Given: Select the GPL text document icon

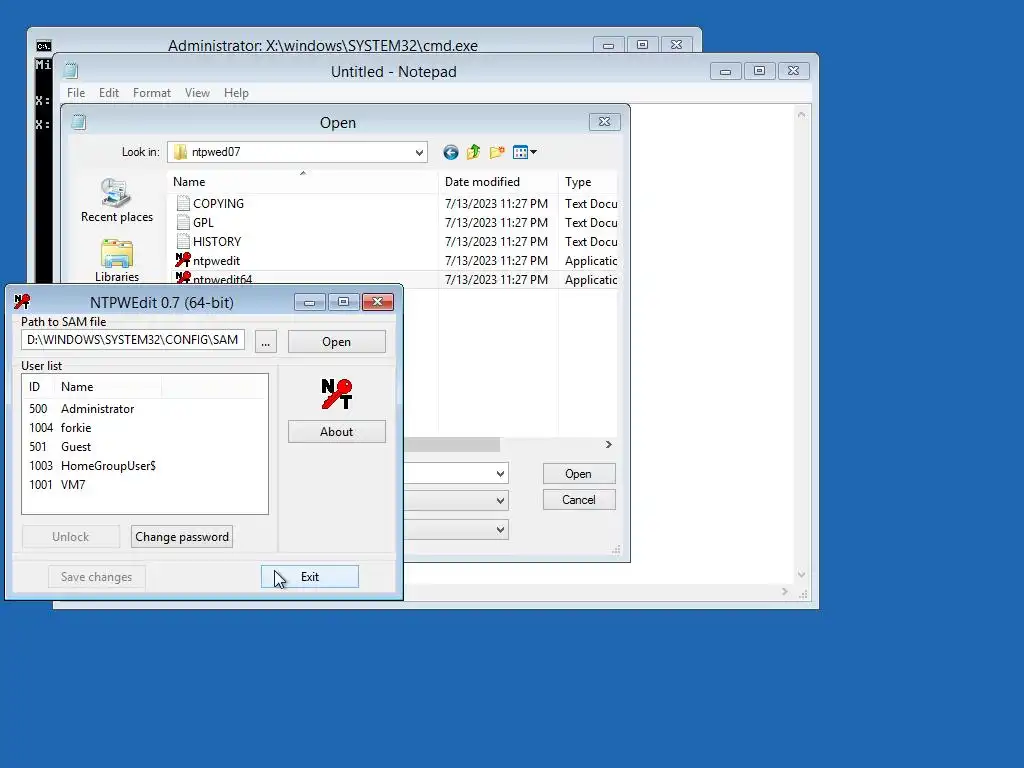Looking at the screenshot, I should point(184,223).
